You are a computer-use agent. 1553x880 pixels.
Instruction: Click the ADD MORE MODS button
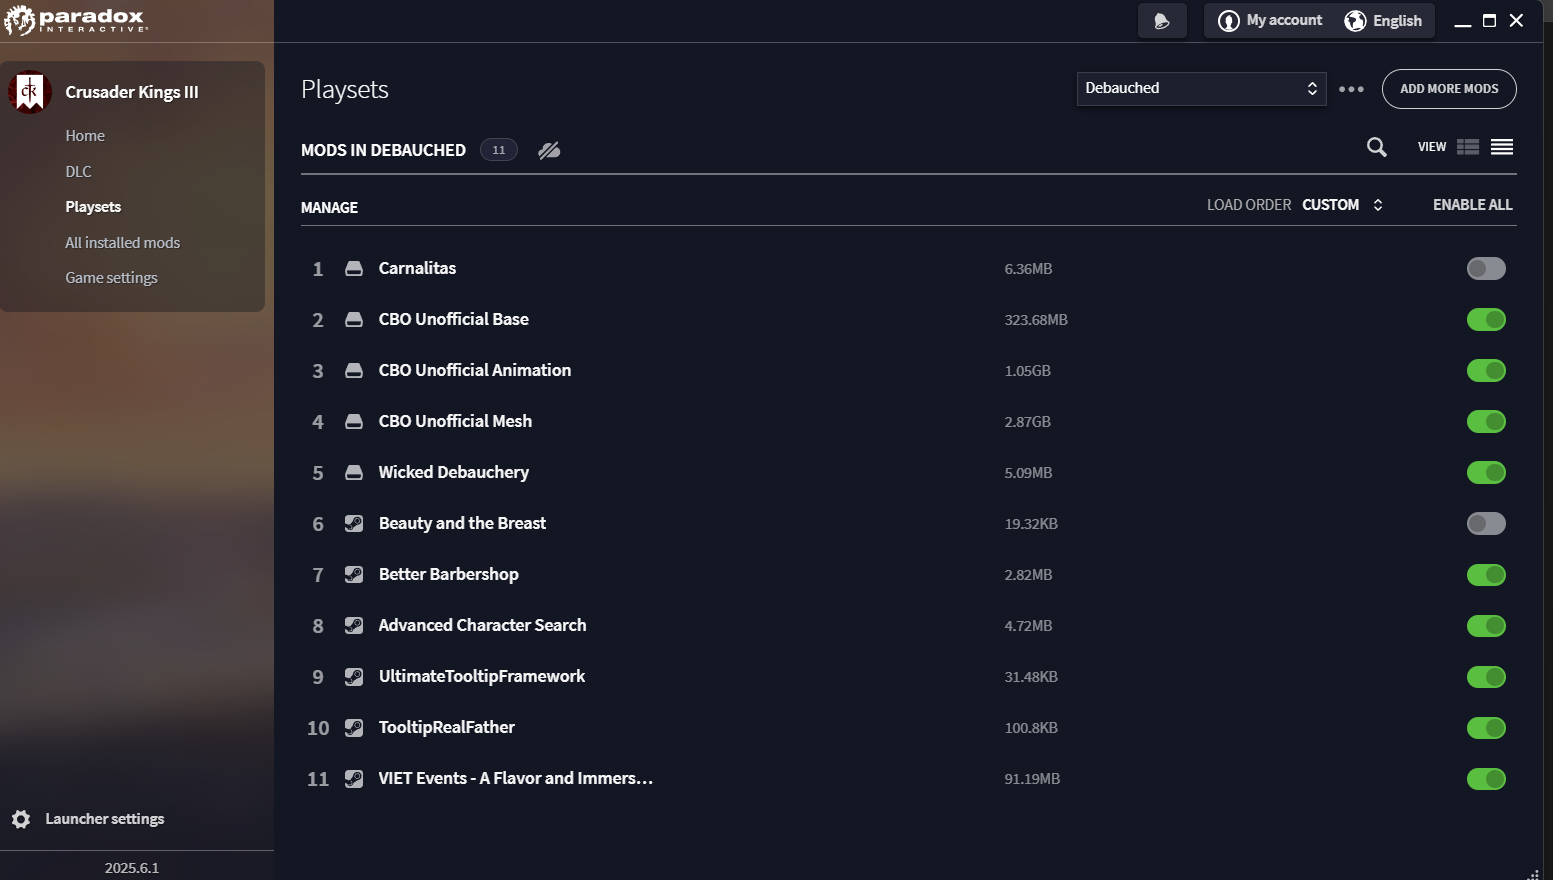point(1449,89)
